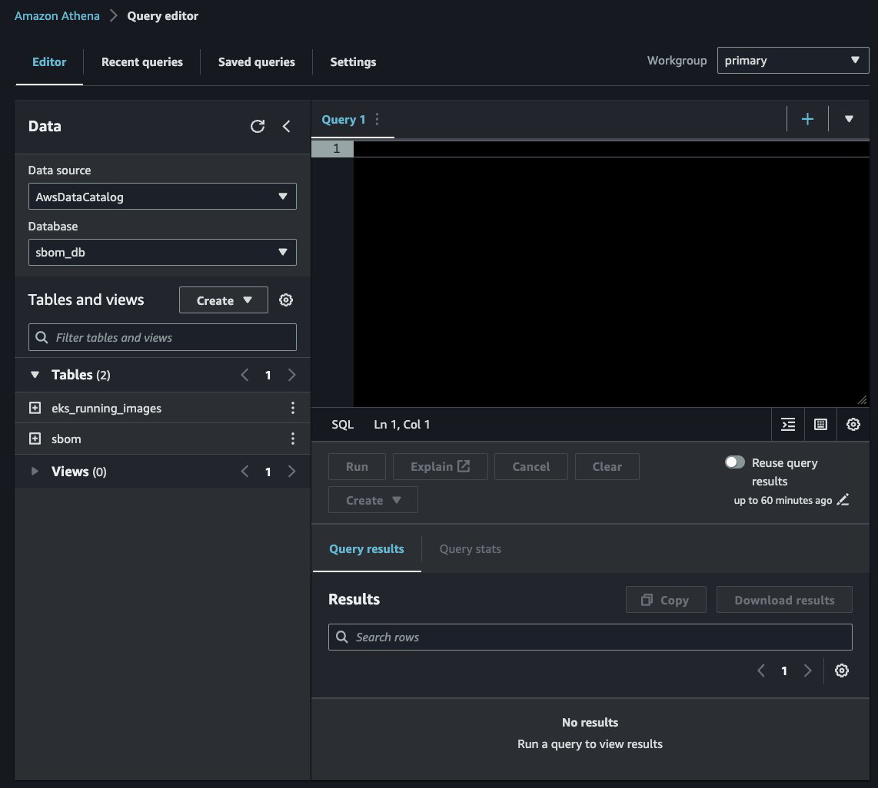This screenshot has width=879, height=789.
Task: Open the editor format settings gear icon
Action: click(853, 424)
